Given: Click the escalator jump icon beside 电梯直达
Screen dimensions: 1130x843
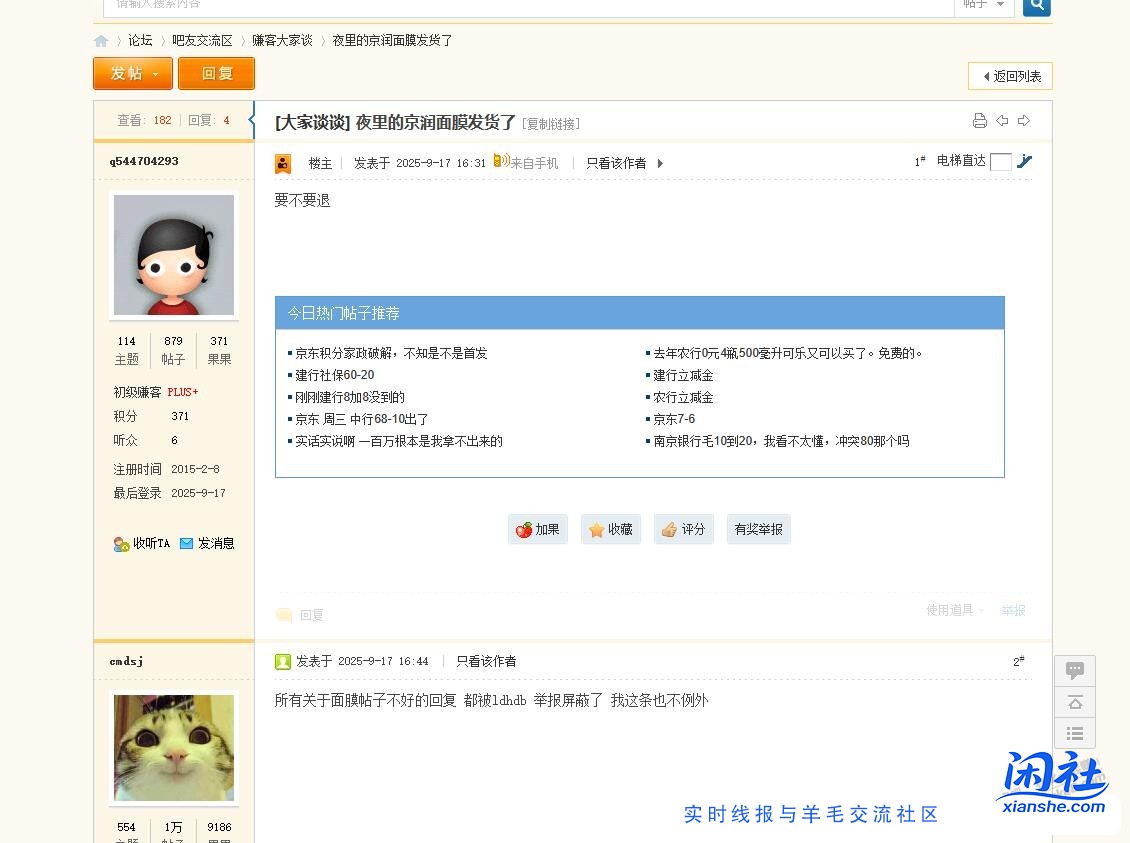Looking at the screenshot, I should (x=1025, y=161).
